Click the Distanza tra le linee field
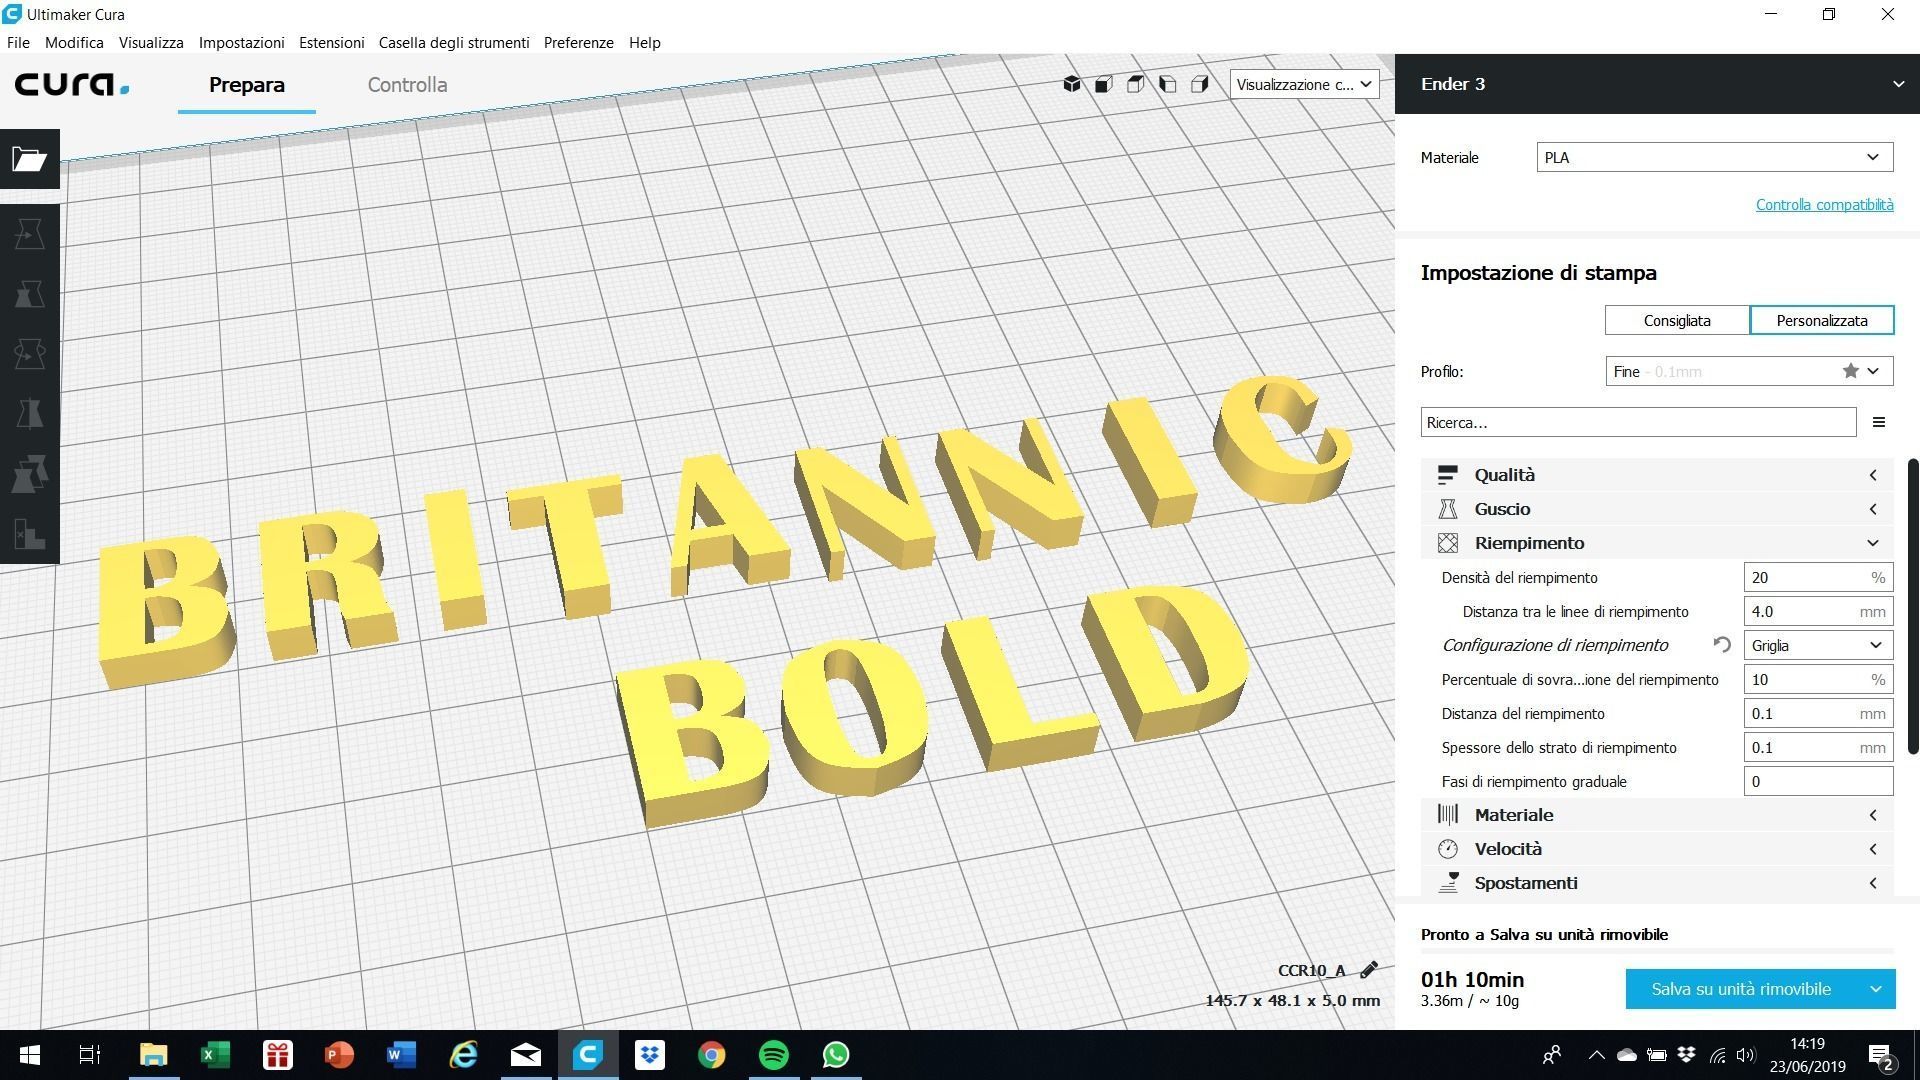The height and width of the screenshot is (1080, 1920). (x=1818, y=611)
